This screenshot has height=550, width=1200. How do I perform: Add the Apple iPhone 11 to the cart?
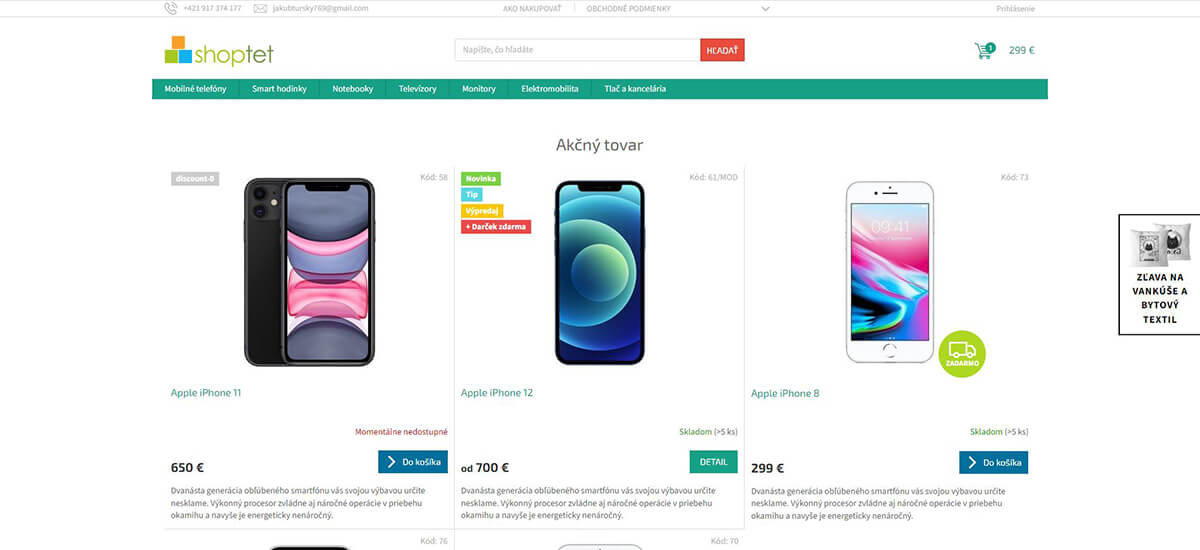tap(413, 462)
